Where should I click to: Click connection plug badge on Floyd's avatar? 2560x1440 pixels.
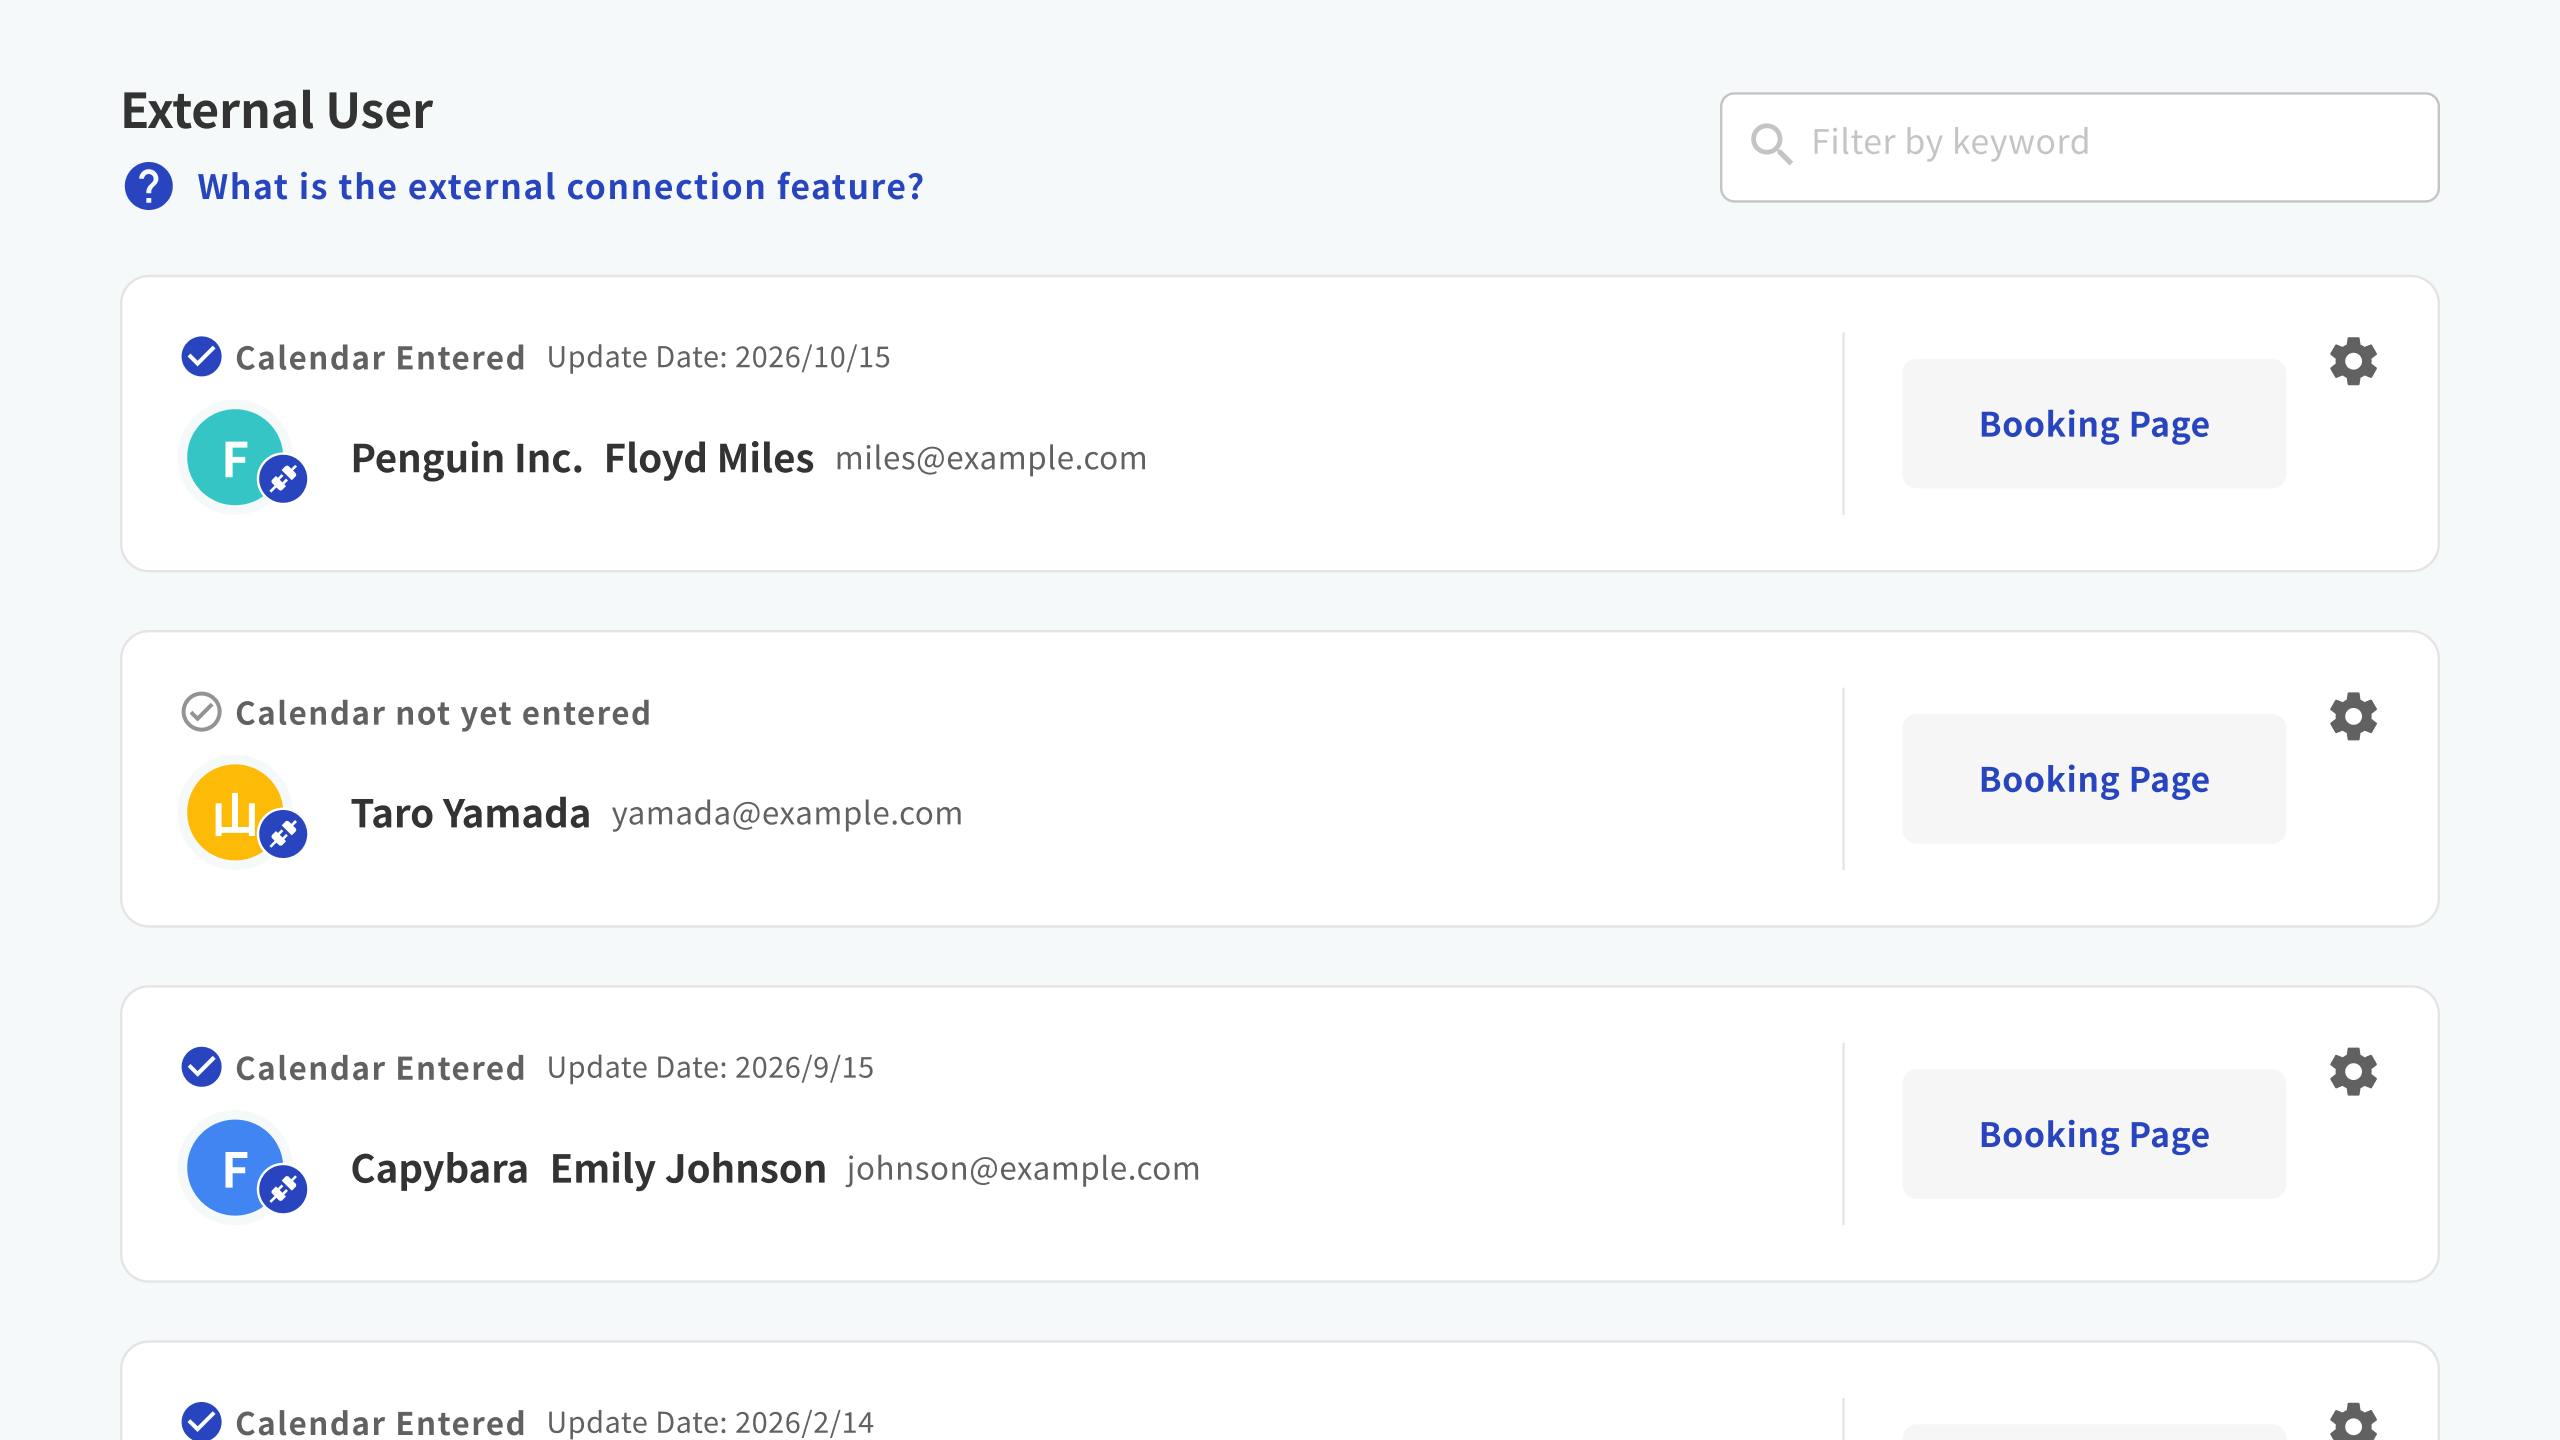[x=284, y=479]
